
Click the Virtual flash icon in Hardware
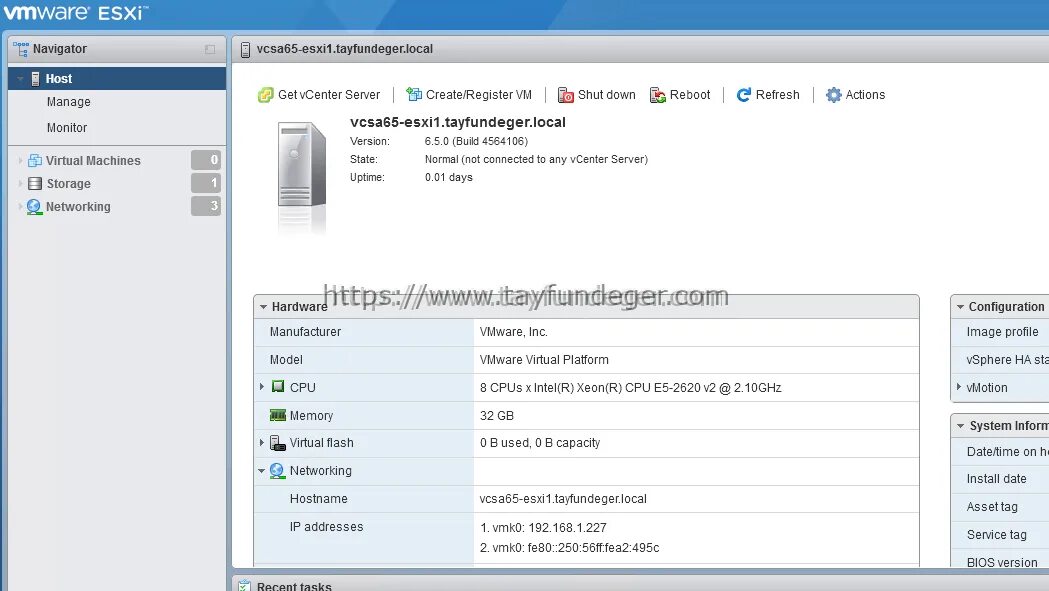click(278, 443)
